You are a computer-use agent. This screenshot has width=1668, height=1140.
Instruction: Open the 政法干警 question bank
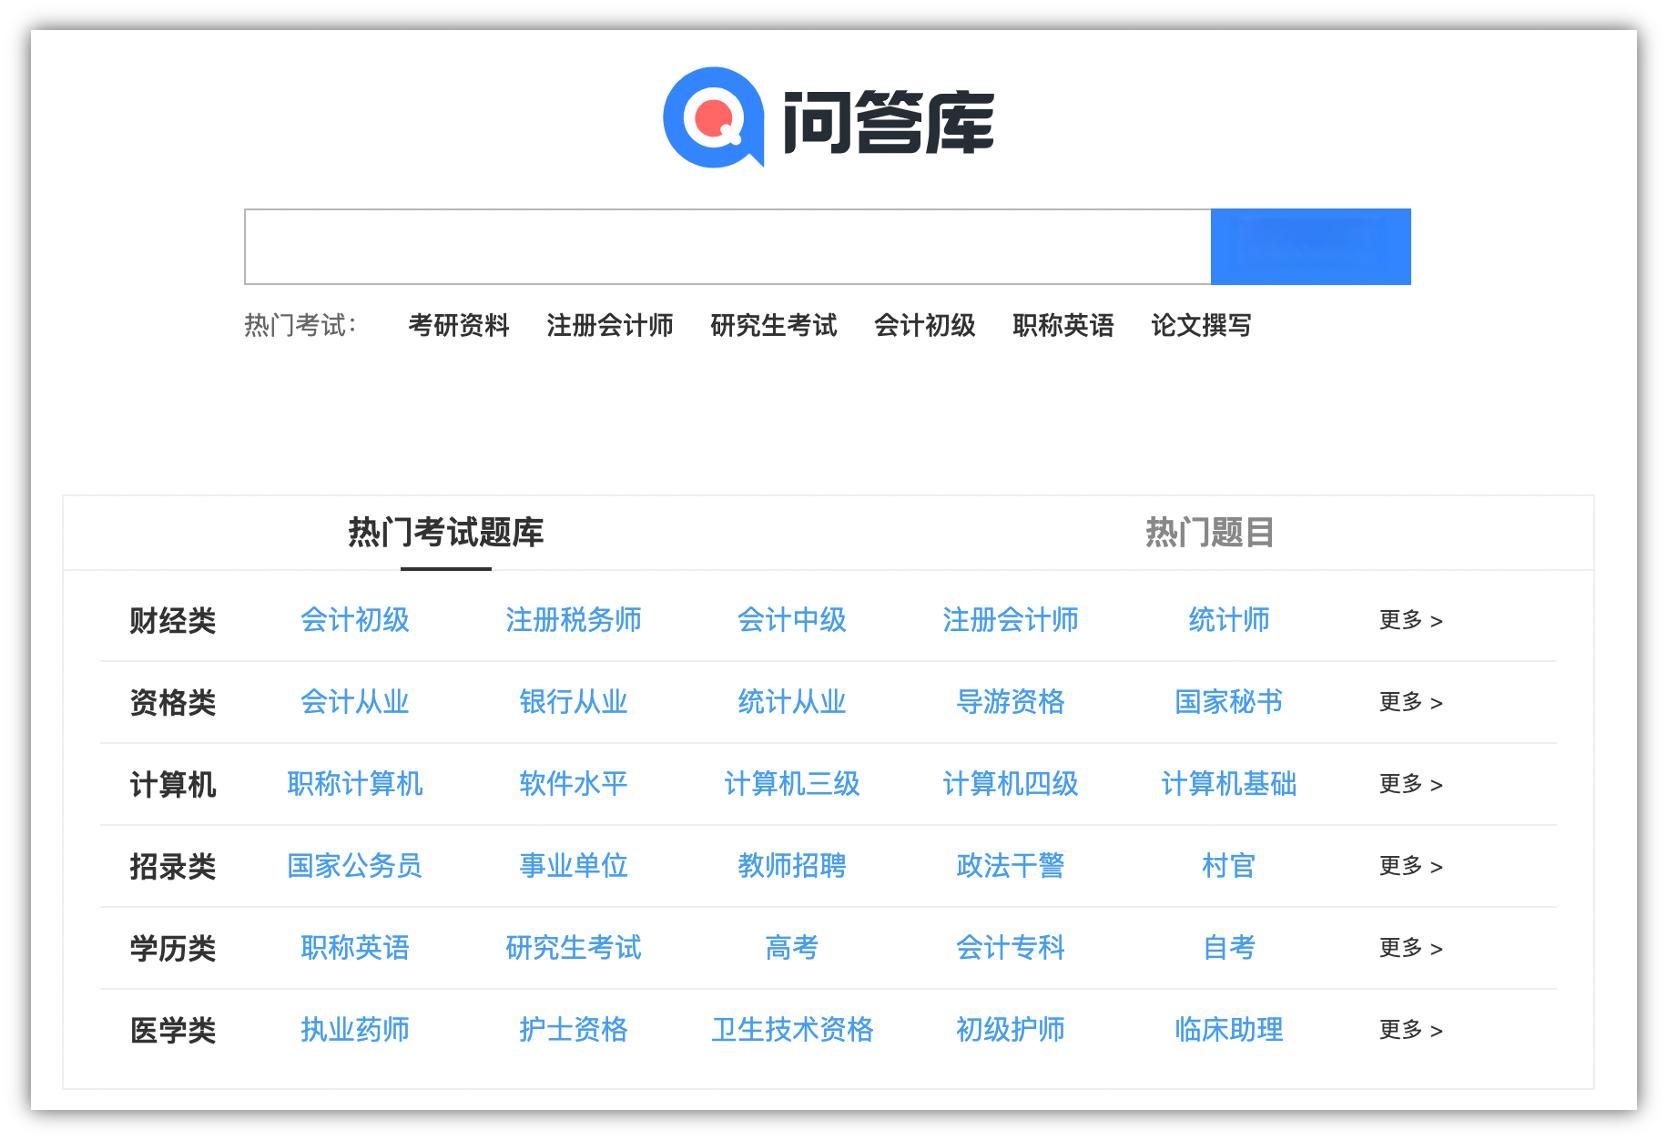(x=1010, y=866)
